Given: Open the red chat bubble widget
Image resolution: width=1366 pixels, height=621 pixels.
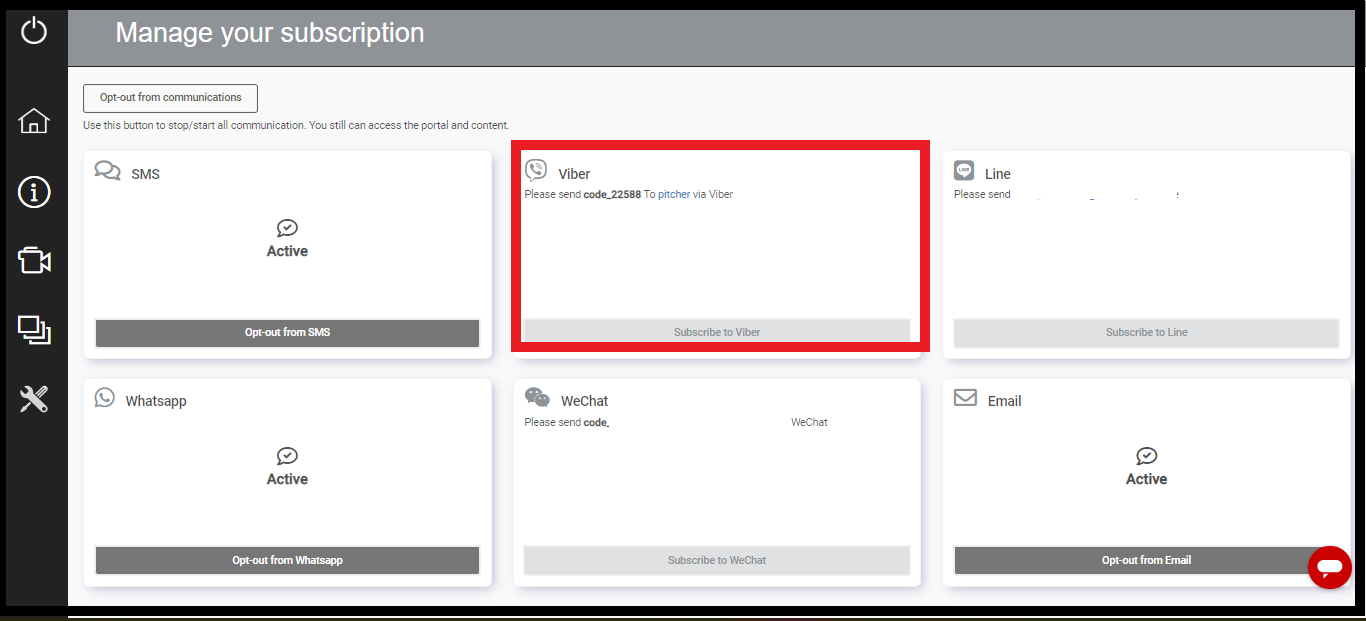Looking at the screenshot, I should coord(1329,568).
